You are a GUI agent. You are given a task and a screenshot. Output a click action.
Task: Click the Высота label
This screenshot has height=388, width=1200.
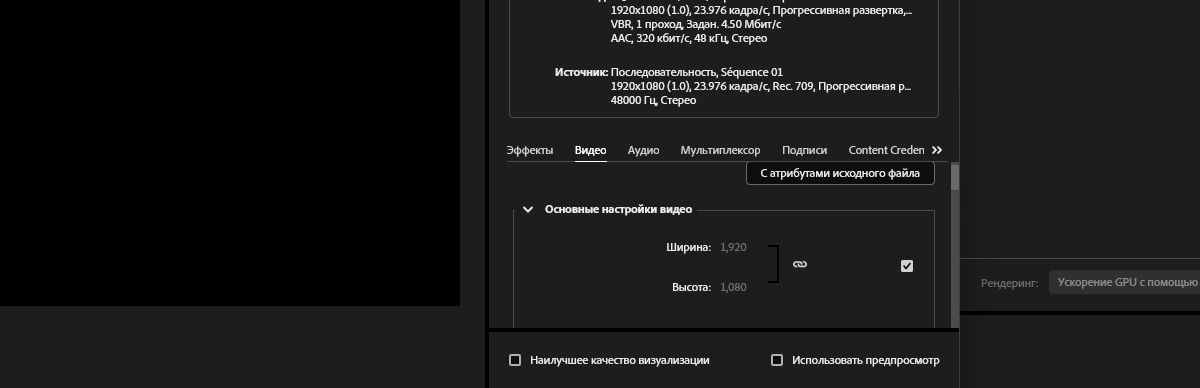coord(691,287)
